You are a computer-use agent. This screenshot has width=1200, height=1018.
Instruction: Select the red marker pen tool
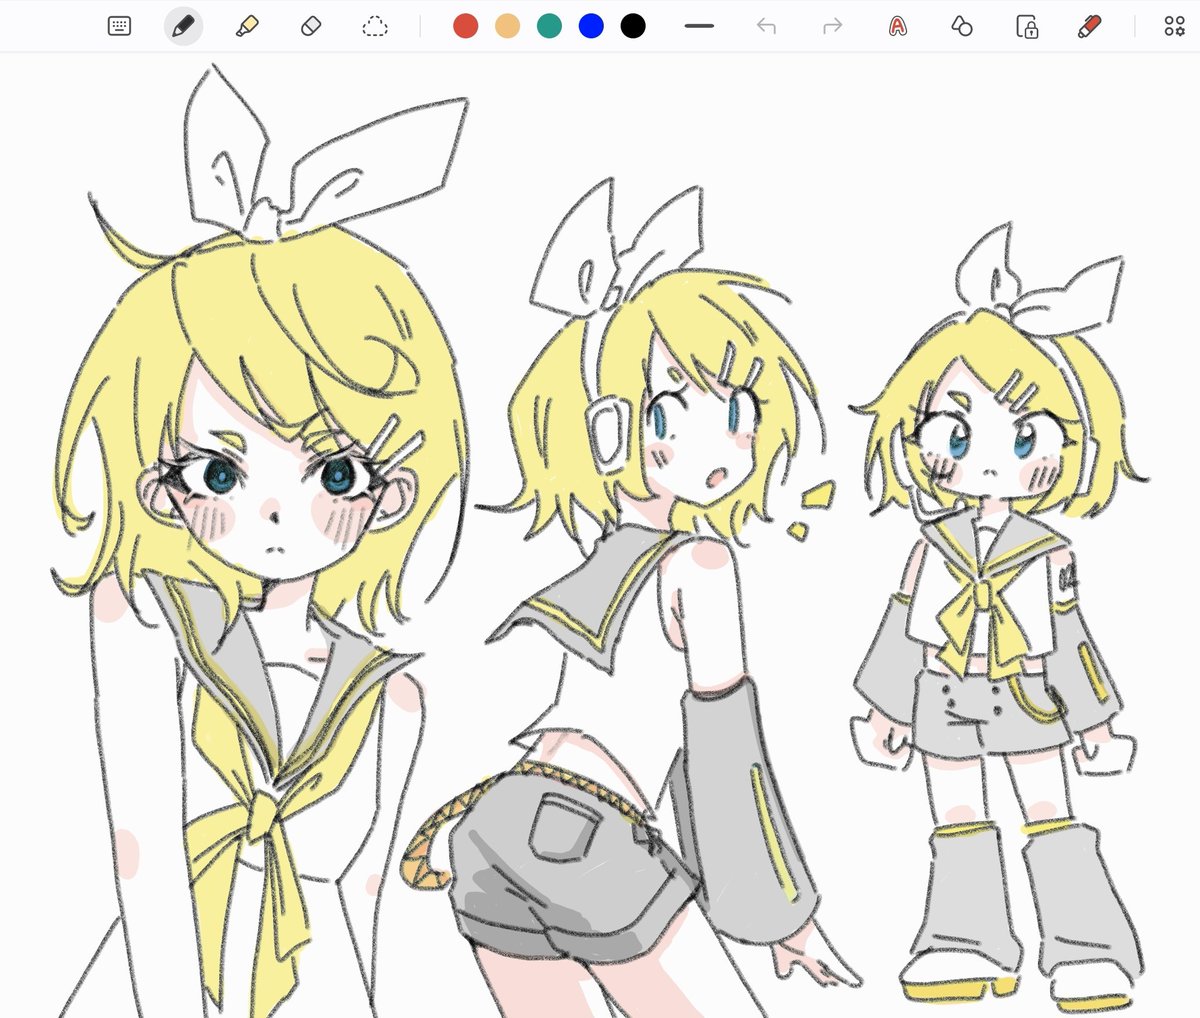pyautogui.click(x=1090, y=26)
